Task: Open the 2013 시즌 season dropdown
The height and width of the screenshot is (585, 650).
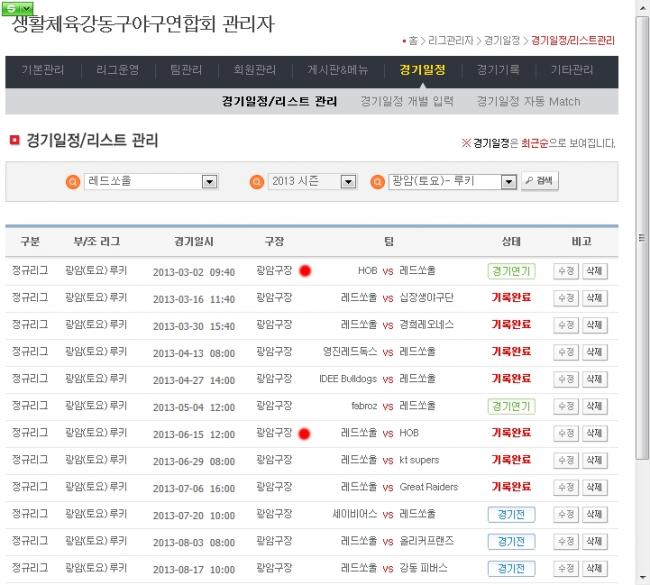Action: pos(312,182)
